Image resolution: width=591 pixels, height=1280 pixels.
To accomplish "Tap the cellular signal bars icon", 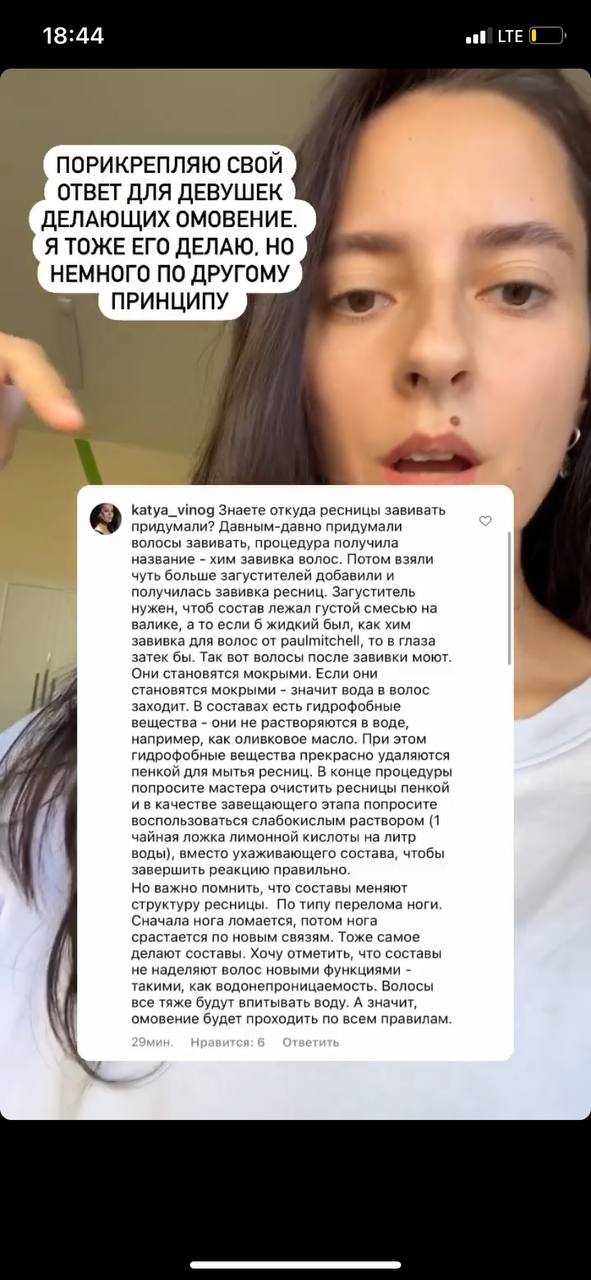I will click(x=477, y=37).
